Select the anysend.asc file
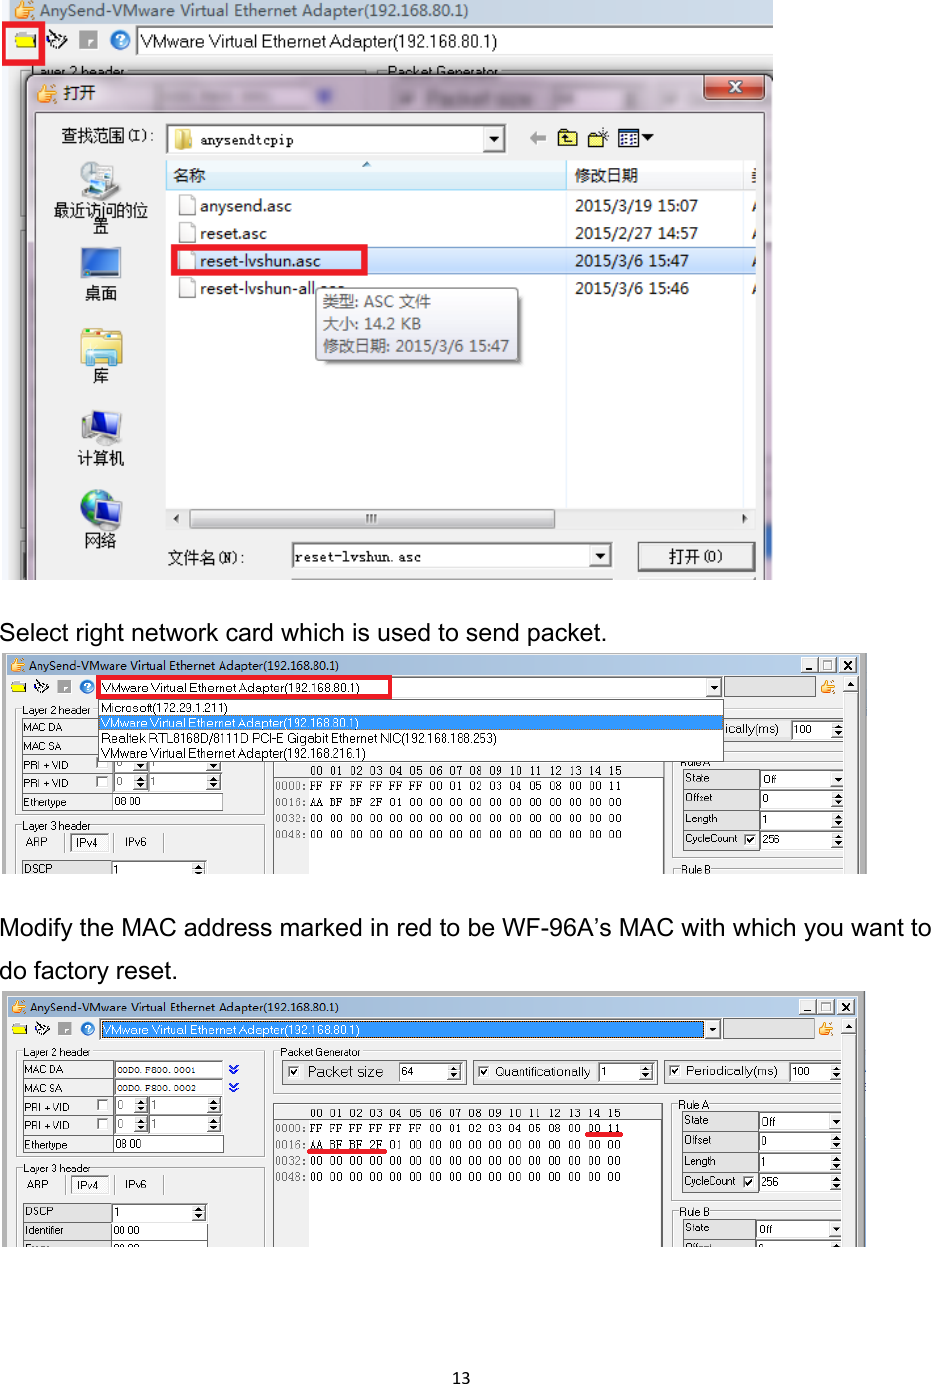This screenshot has width=931, height=1384. pos(246,206)
